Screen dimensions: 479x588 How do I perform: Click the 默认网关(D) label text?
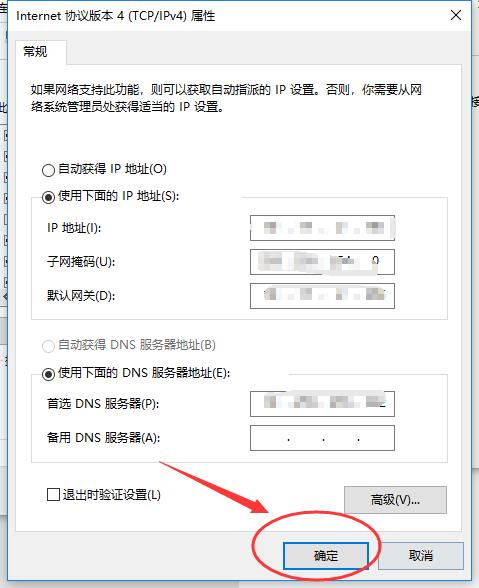click(x=81, y=296)
